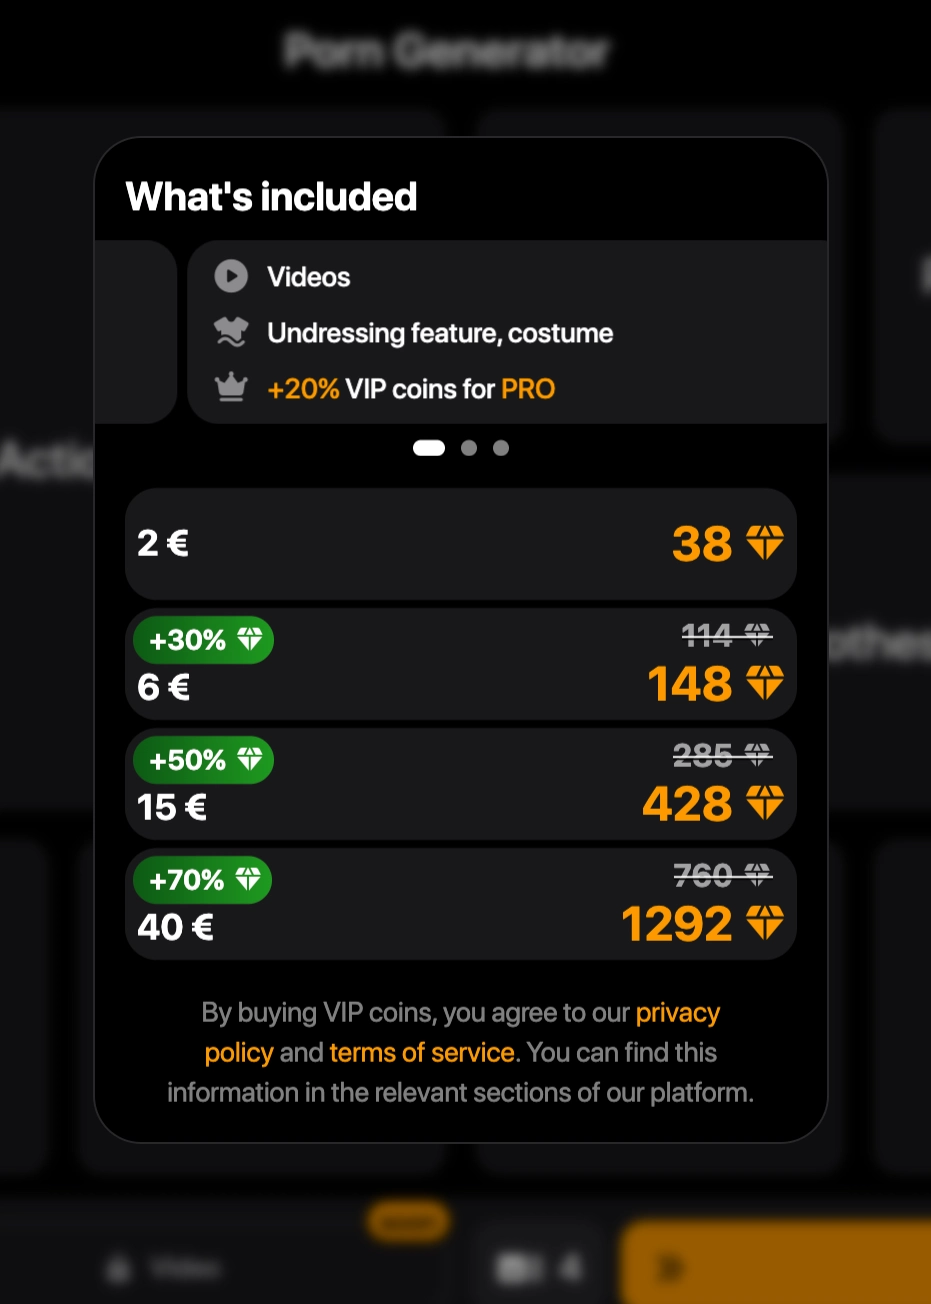Choose the 2 € coin package
The width and height of the screenshot is (931, 1304).
tap(460, 544)
